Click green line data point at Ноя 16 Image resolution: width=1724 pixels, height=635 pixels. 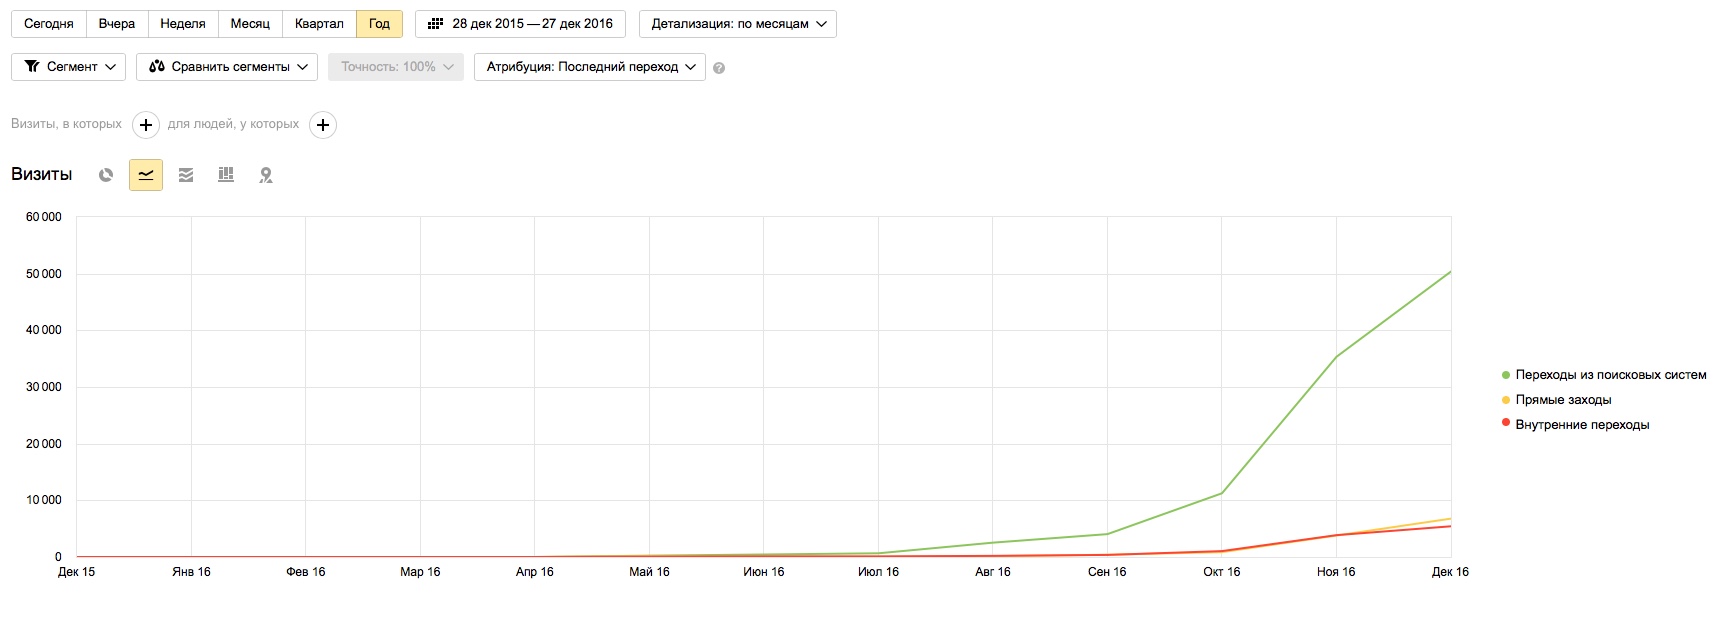pyautogui.click(x=1336, y=357)
